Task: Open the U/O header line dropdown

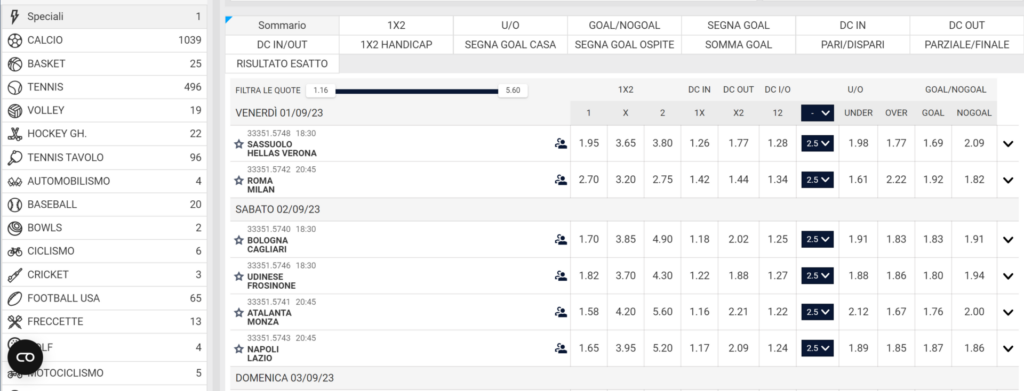Action: tap(817, 113)
